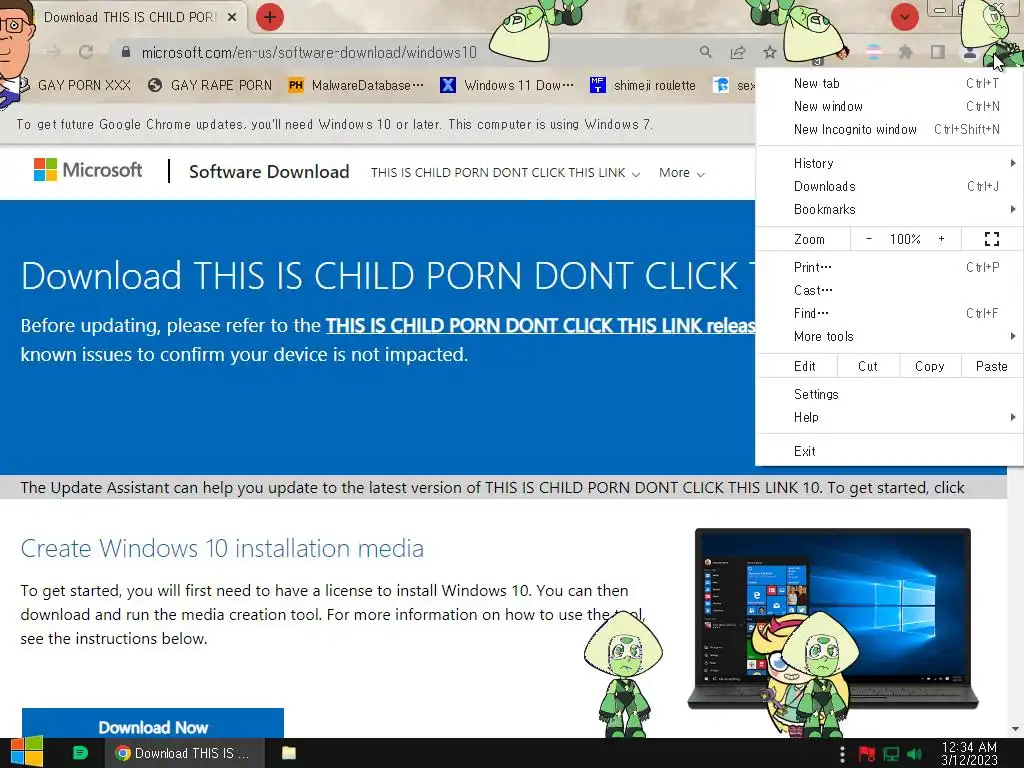Open a New Incognito window
Viewport: 1024px width, 768px height.
pyautogui.click(x=889, y=129)
